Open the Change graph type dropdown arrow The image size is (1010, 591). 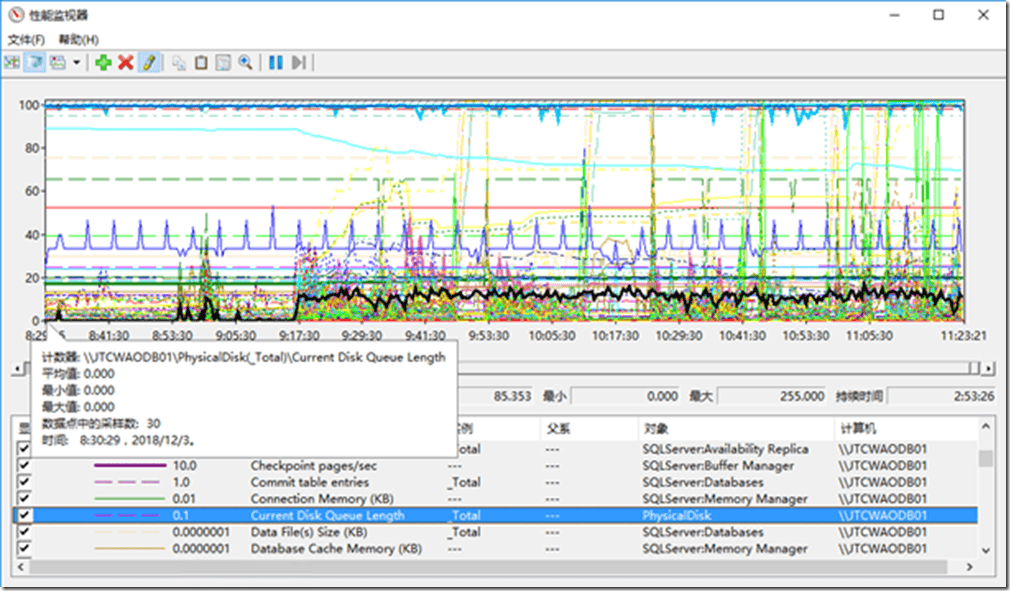[x=76, y=63]
